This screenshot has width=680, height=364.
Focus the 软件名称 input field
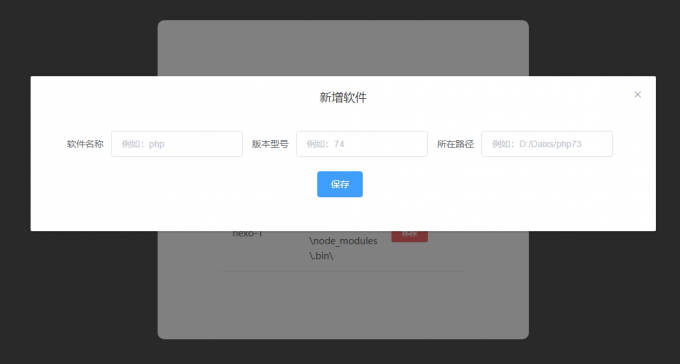pyautogui.click(x=177, y=144)
